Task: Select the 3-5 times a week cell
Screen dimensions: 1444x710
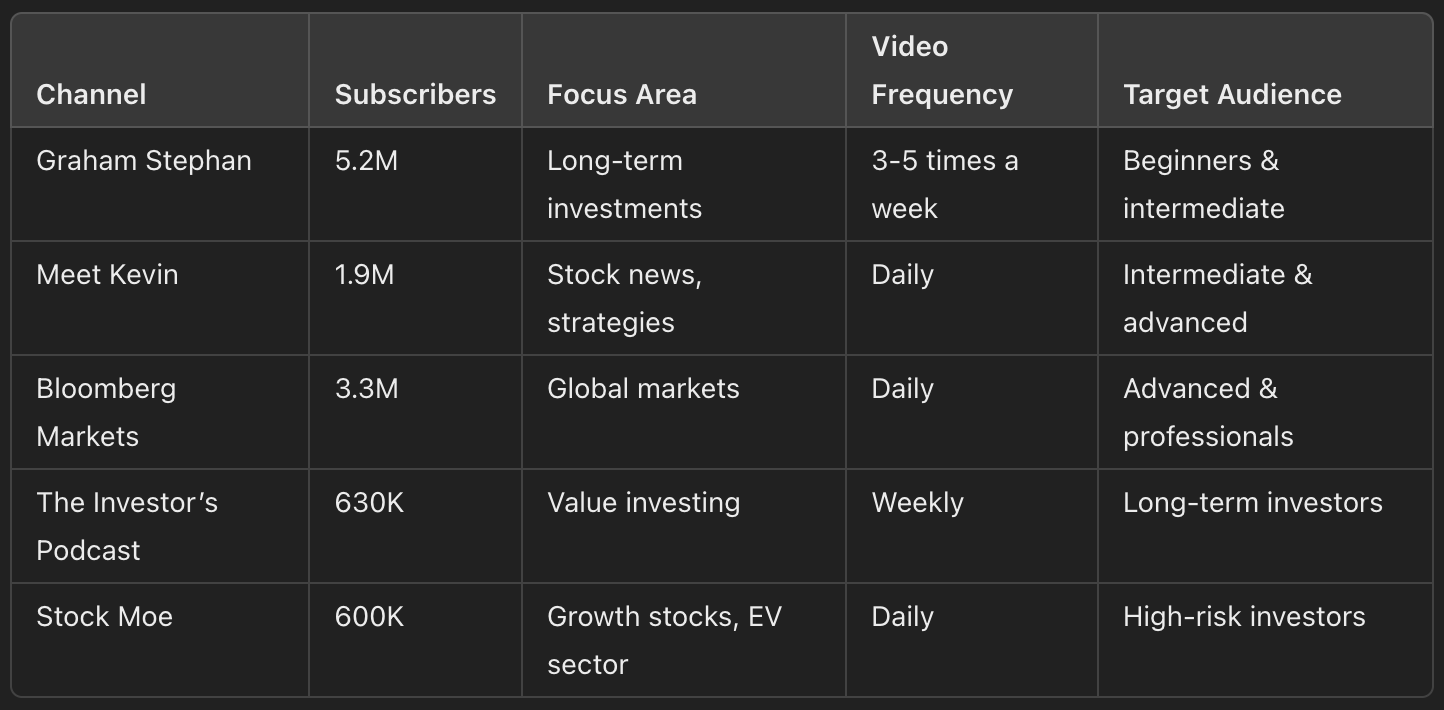Action: (x=945, y=184)
